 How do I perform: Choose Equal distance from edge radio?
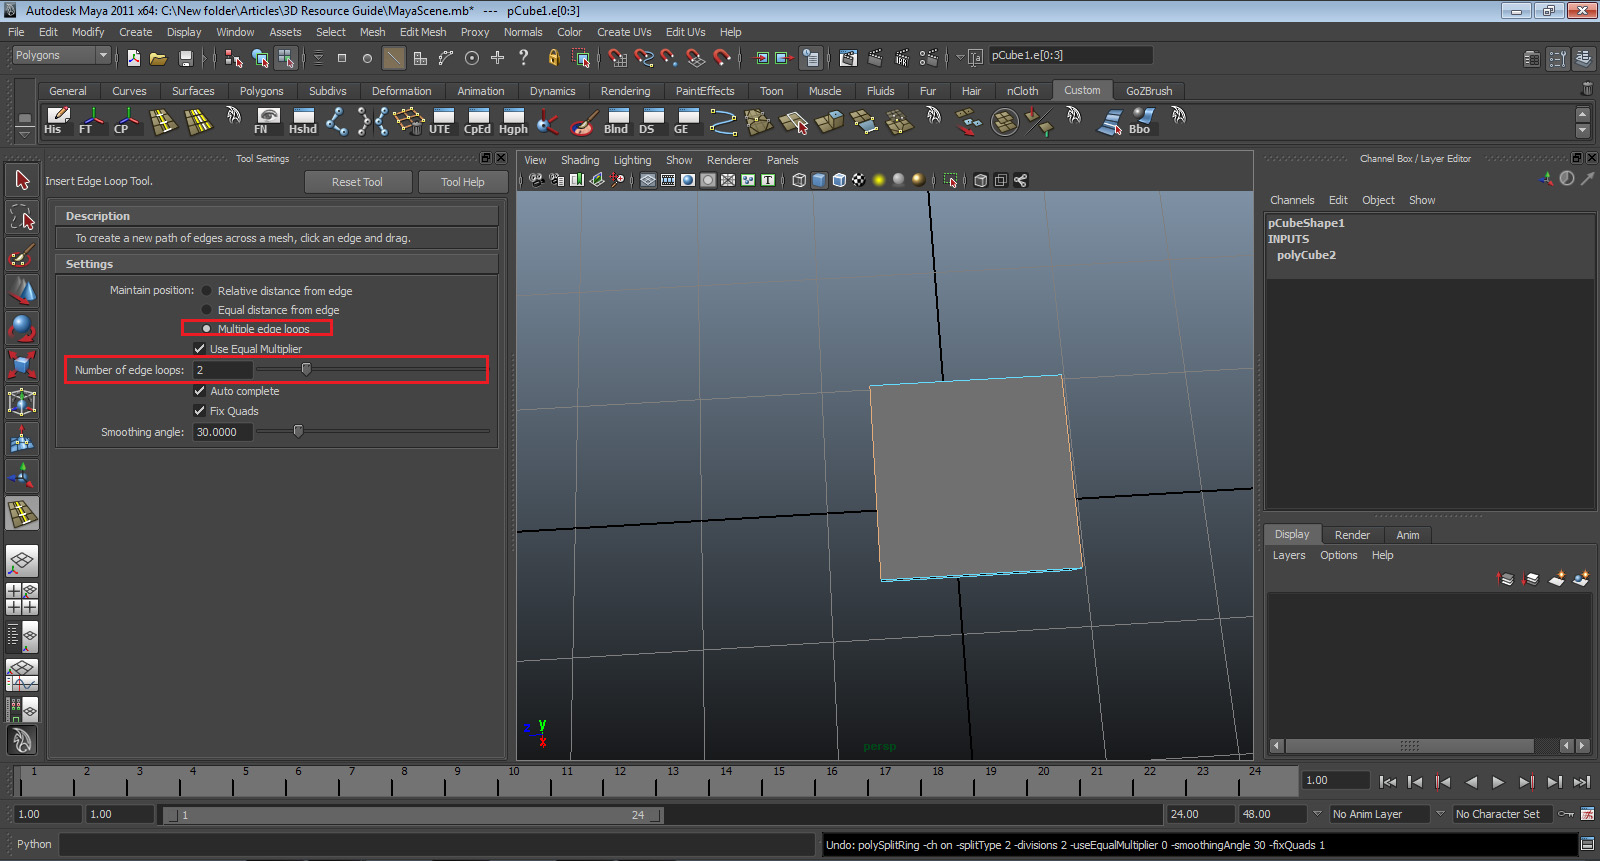pos(207,310)
